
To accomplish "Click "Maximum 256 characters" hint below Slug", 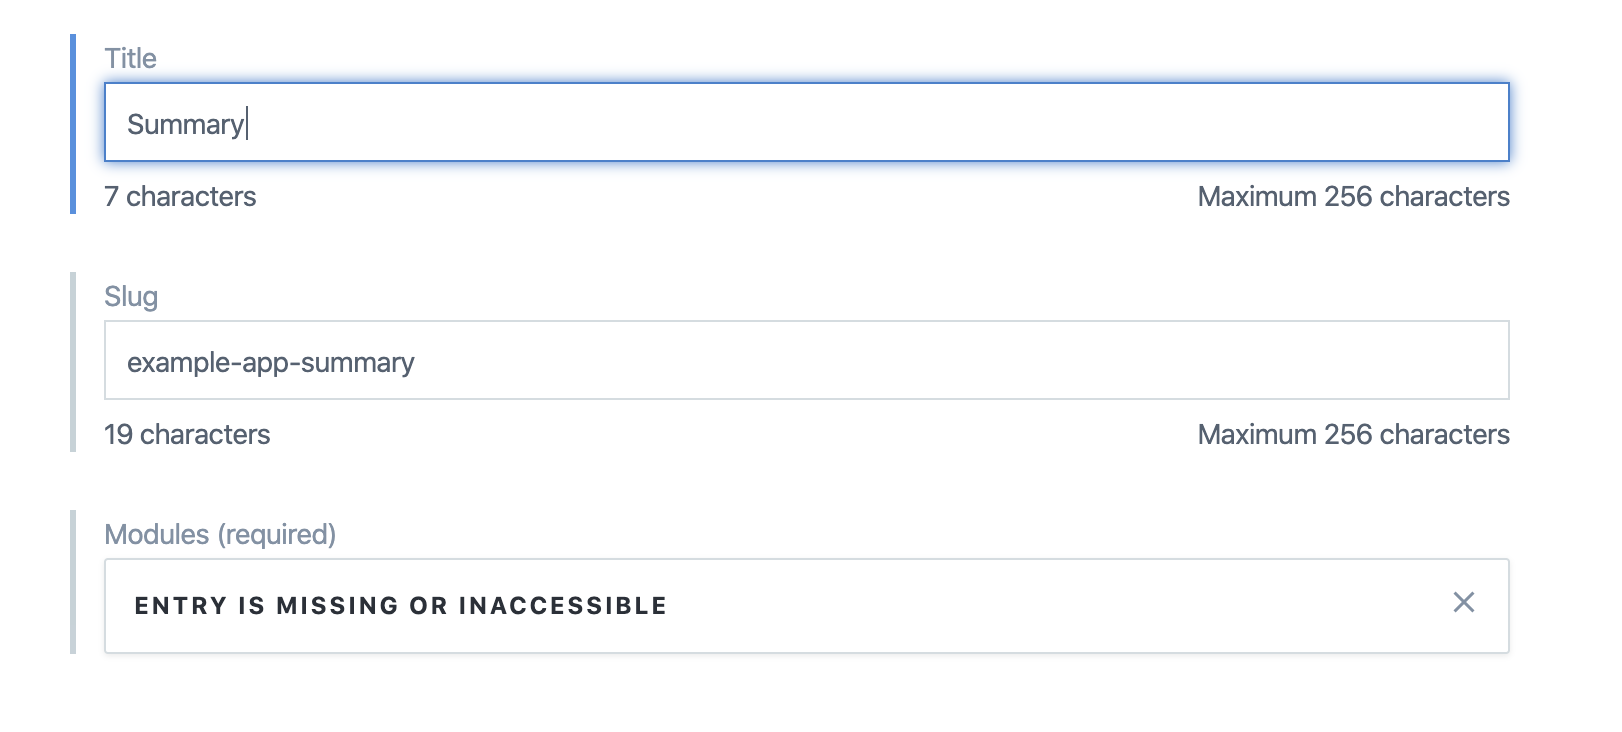I will (1353, 435).
